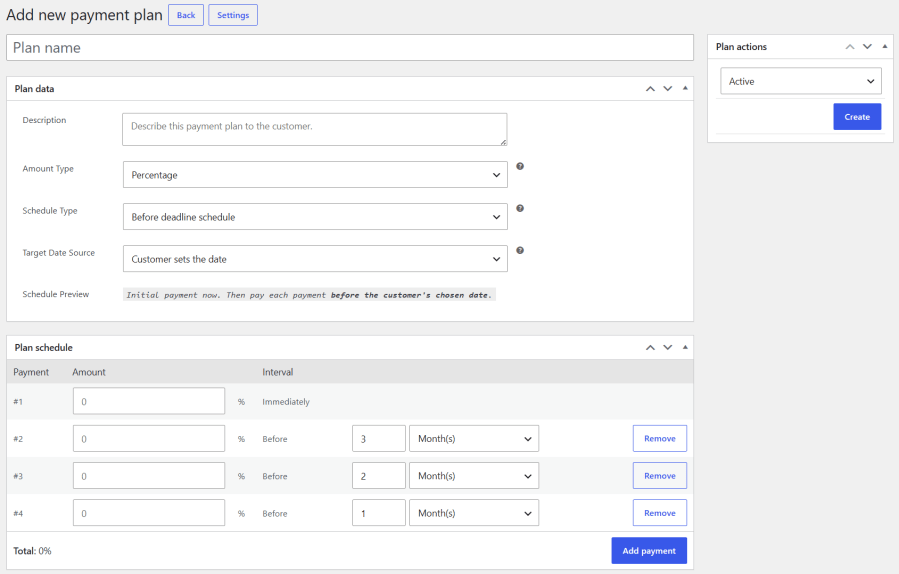Open Month(s) dropdown for payment #2

(x=474, y=439)
